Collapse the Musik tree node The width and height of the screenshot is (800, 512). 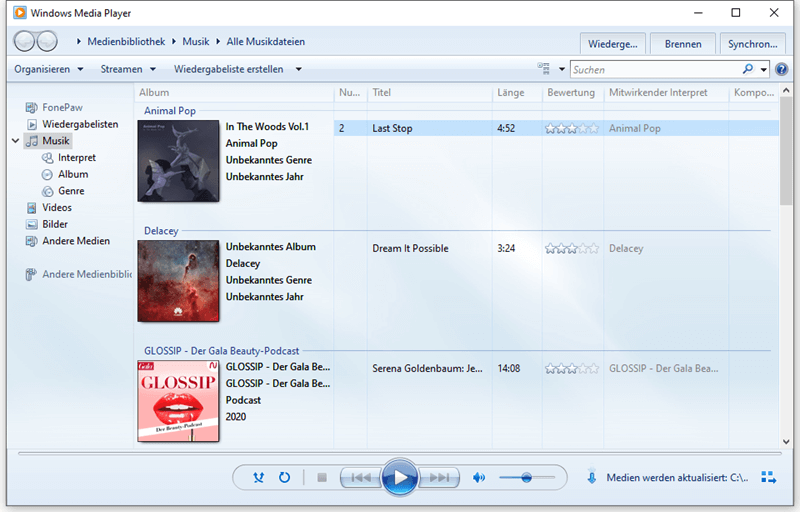[x=15, y=141]
